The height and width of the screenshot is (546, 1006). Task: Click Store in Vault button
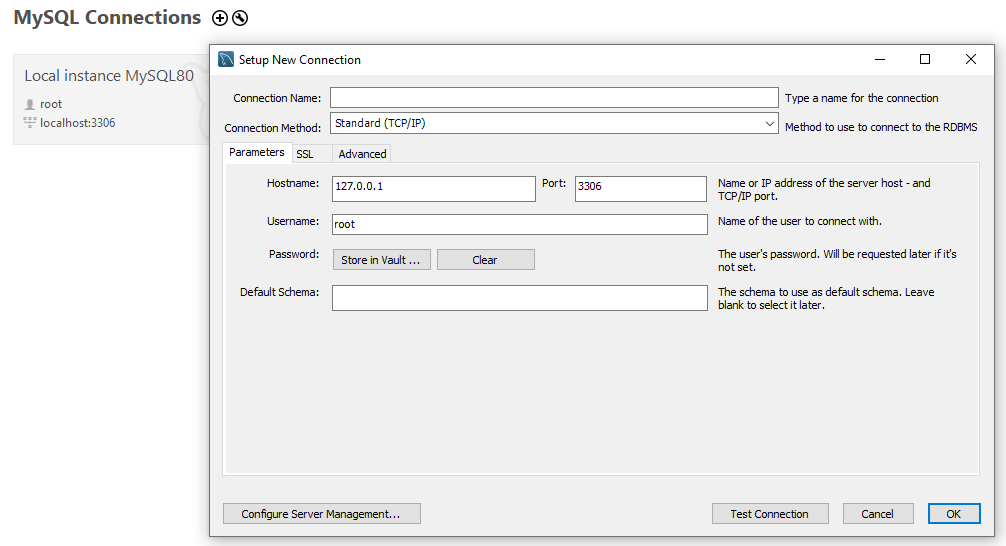pos(382,260)
